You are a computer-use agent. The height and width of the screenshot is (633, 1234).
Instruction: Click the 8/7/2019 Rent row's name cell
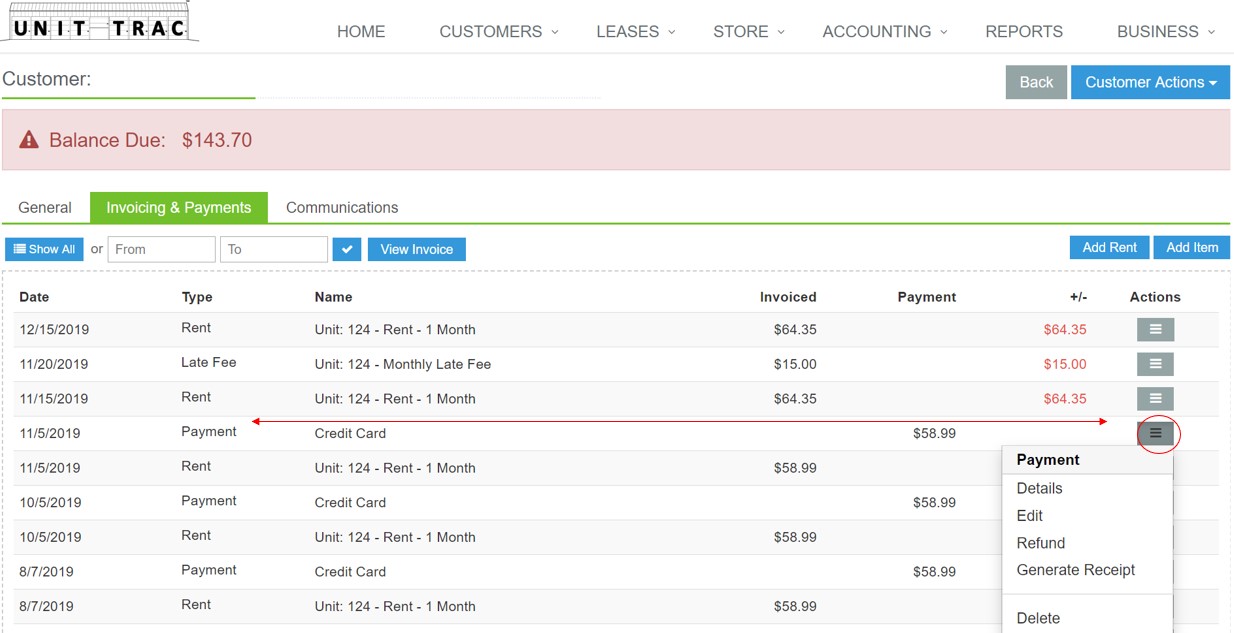[x=395, y=606]
